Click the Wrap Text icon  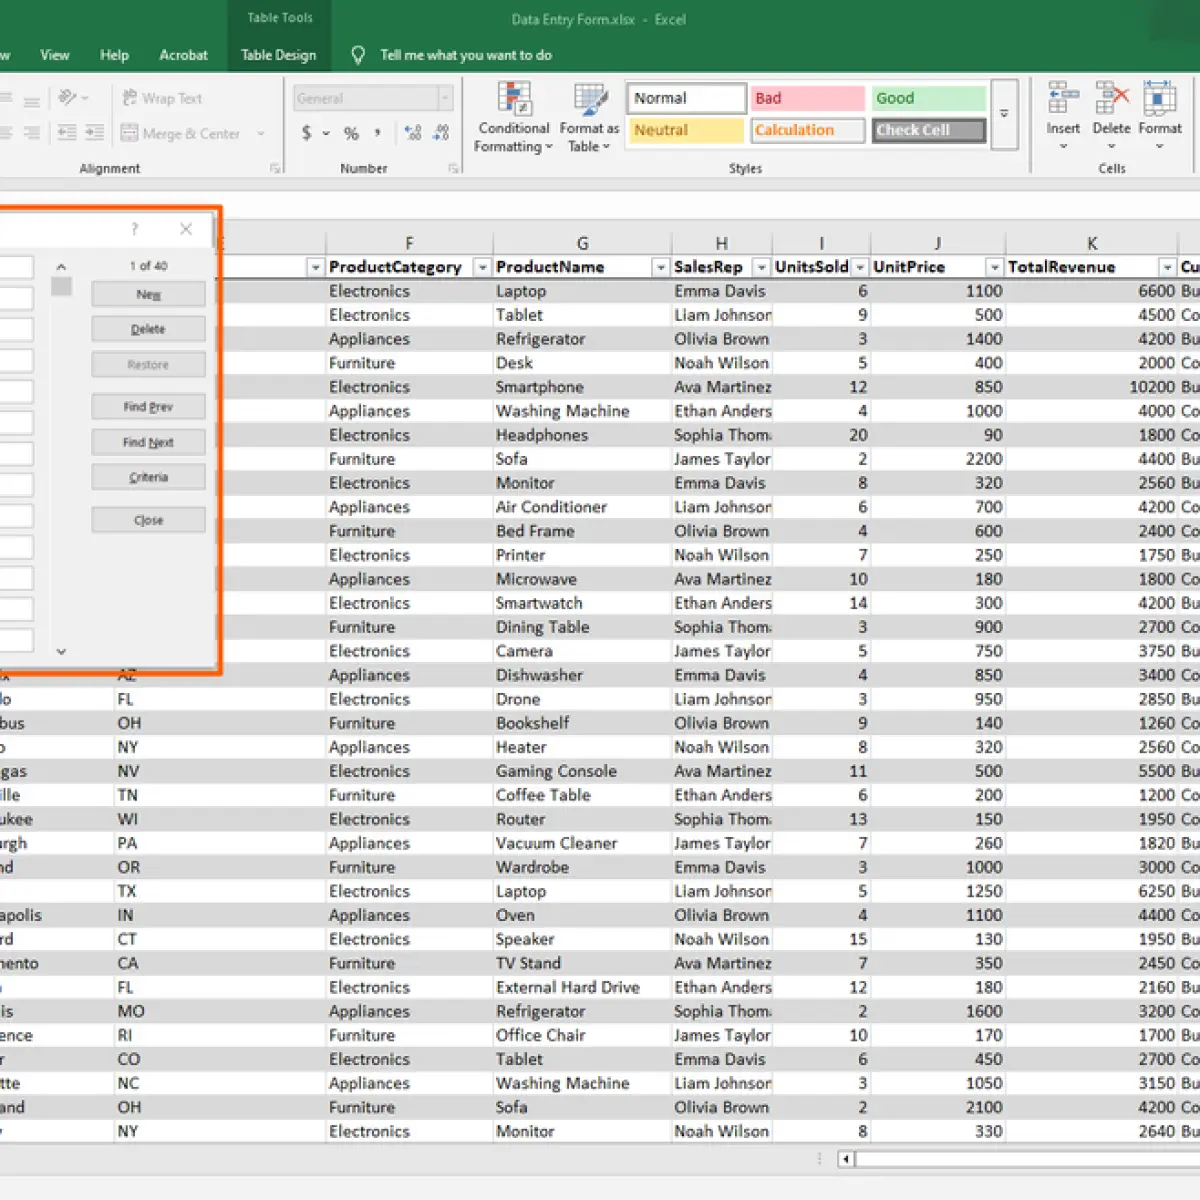click(130, 98)
